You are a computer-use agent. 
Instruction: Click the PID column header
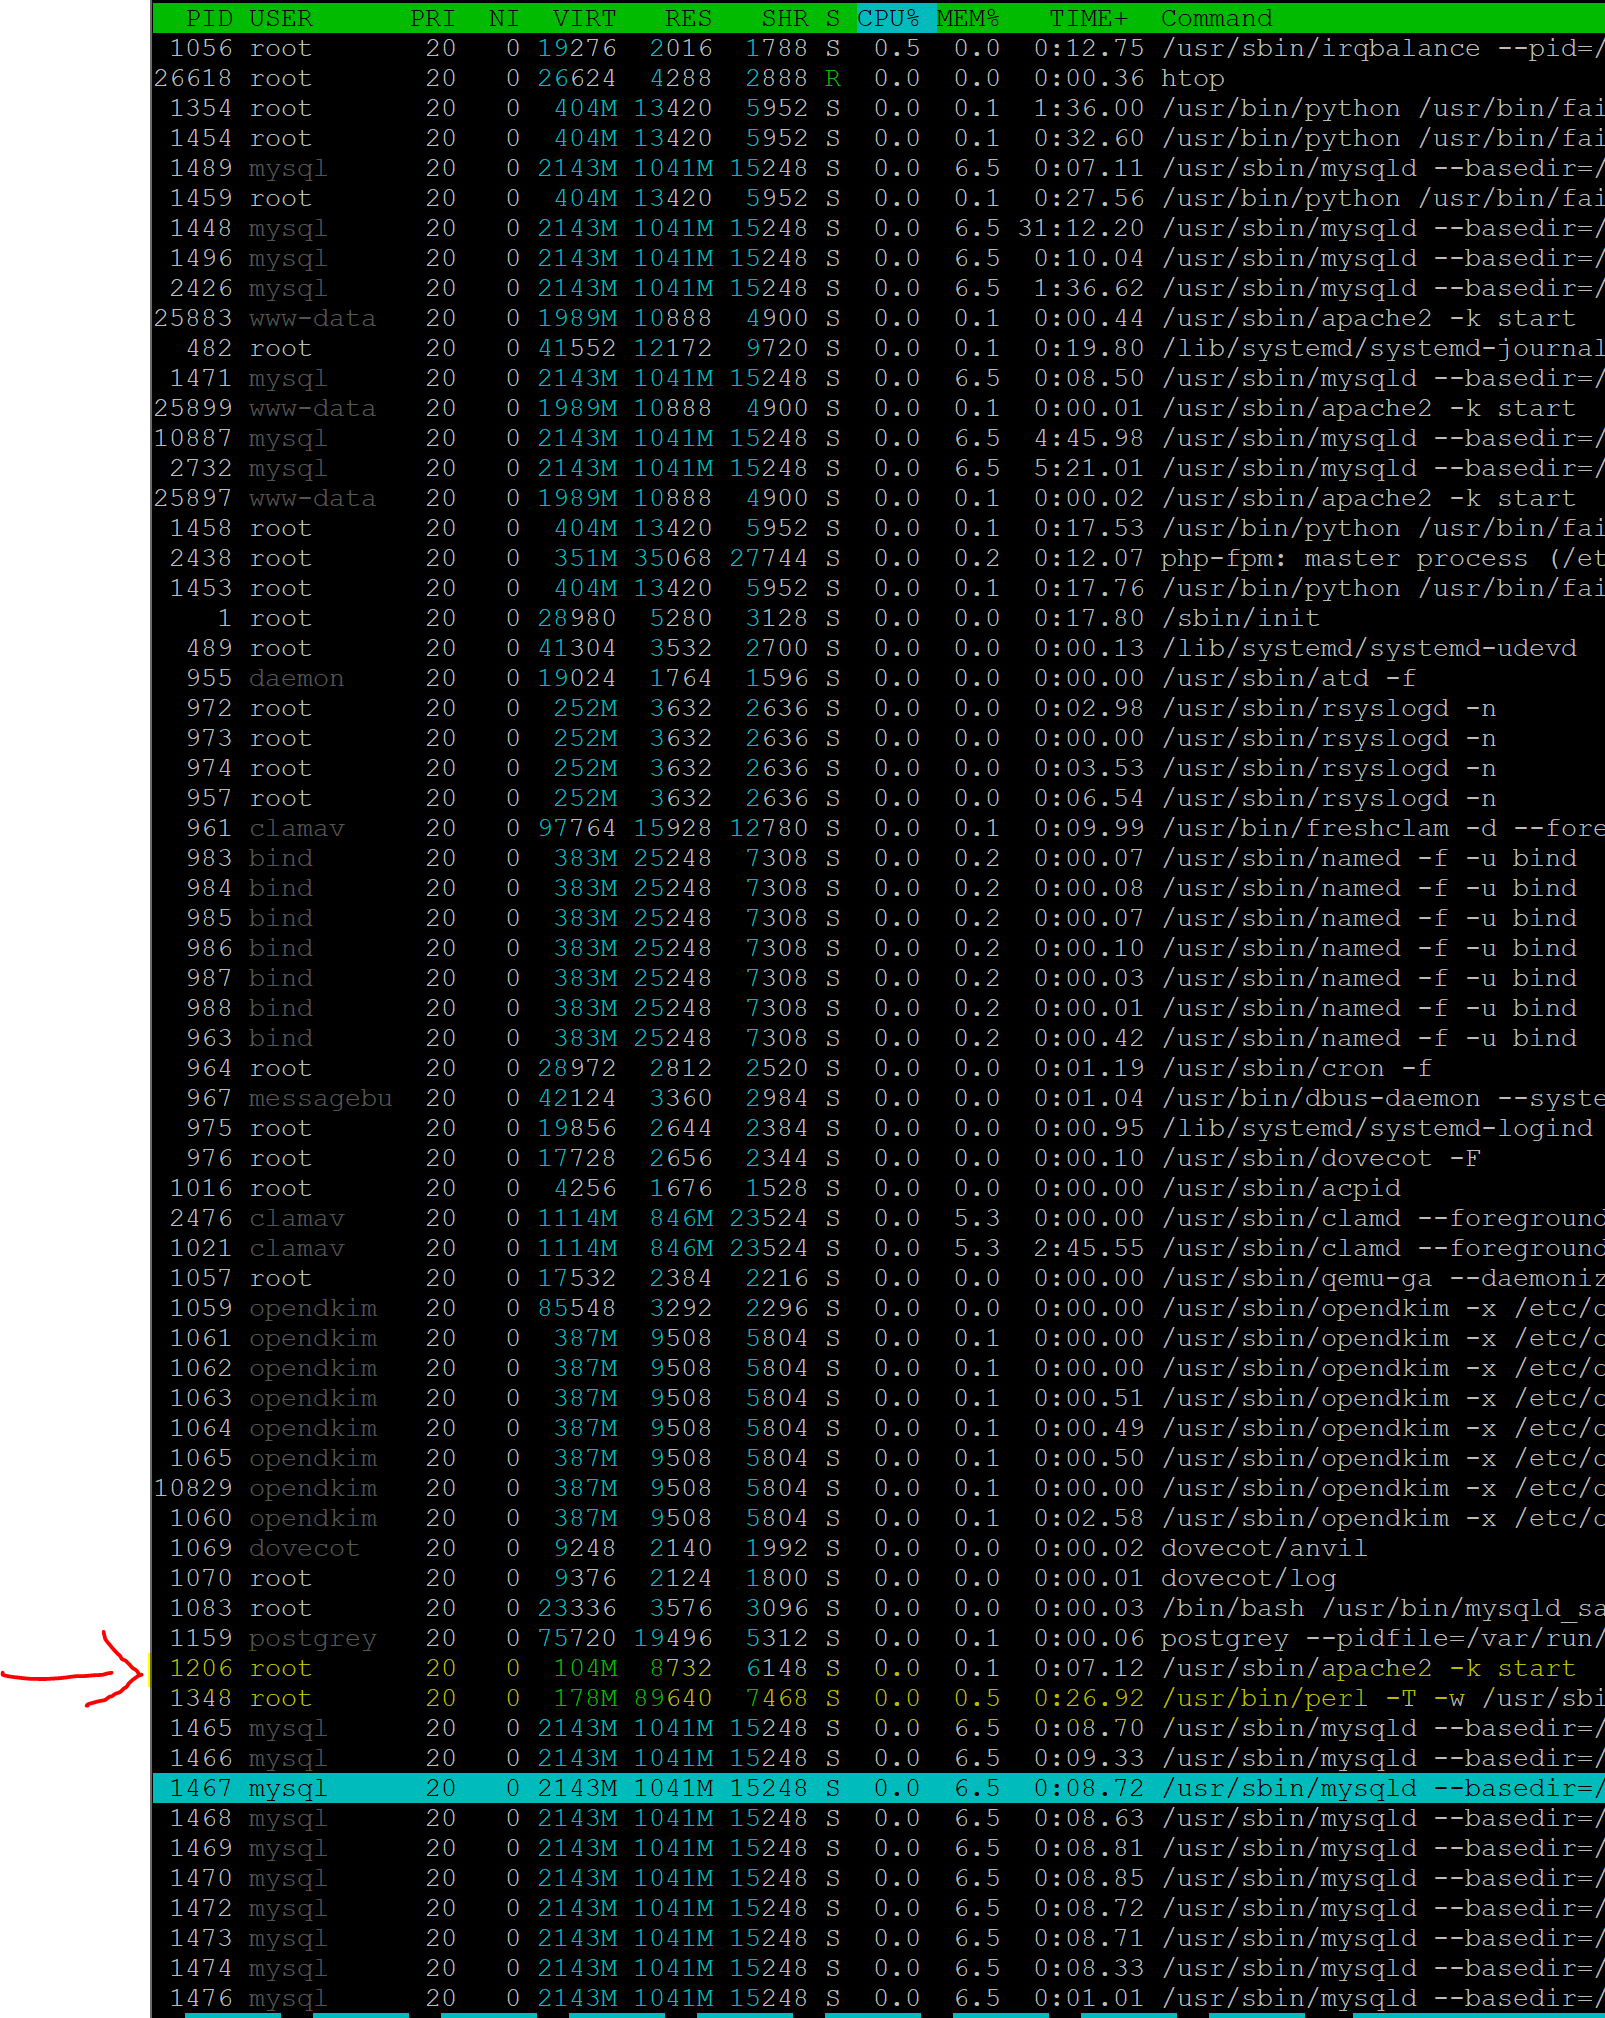click(x=208, y=18)
